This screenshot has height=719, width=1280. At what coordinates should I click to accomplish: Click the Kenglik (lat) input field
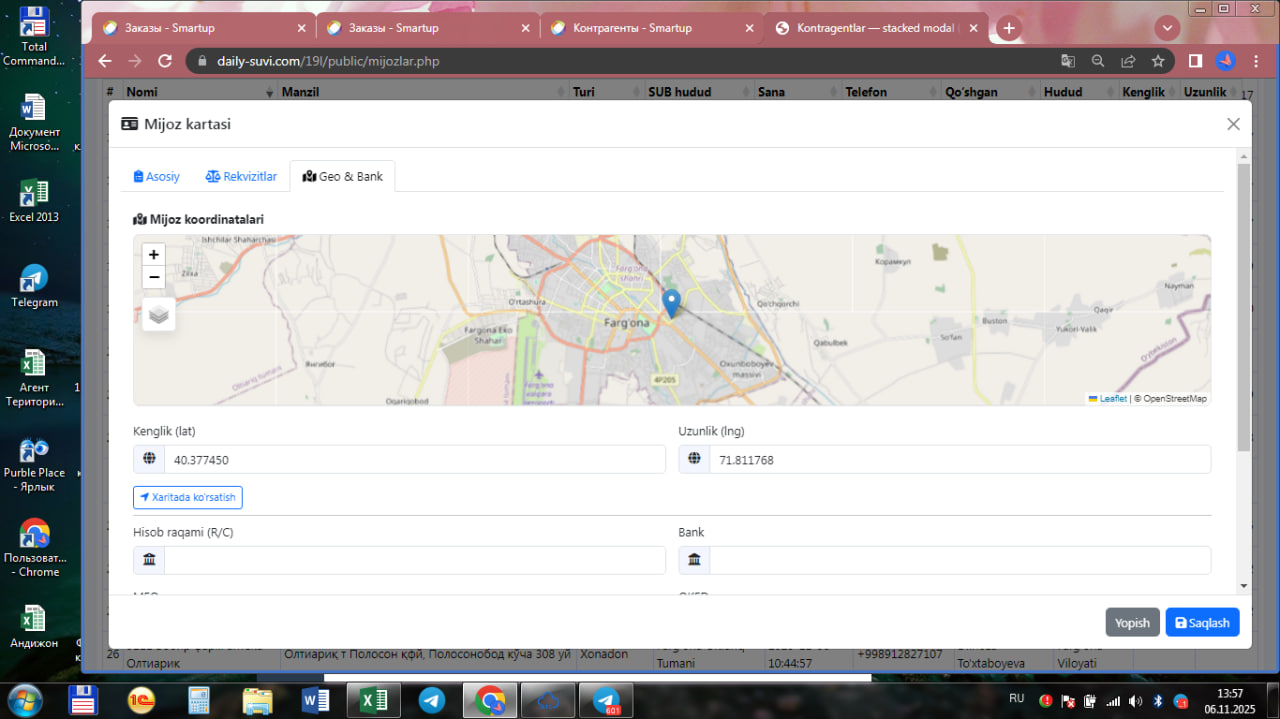(414, 460)
